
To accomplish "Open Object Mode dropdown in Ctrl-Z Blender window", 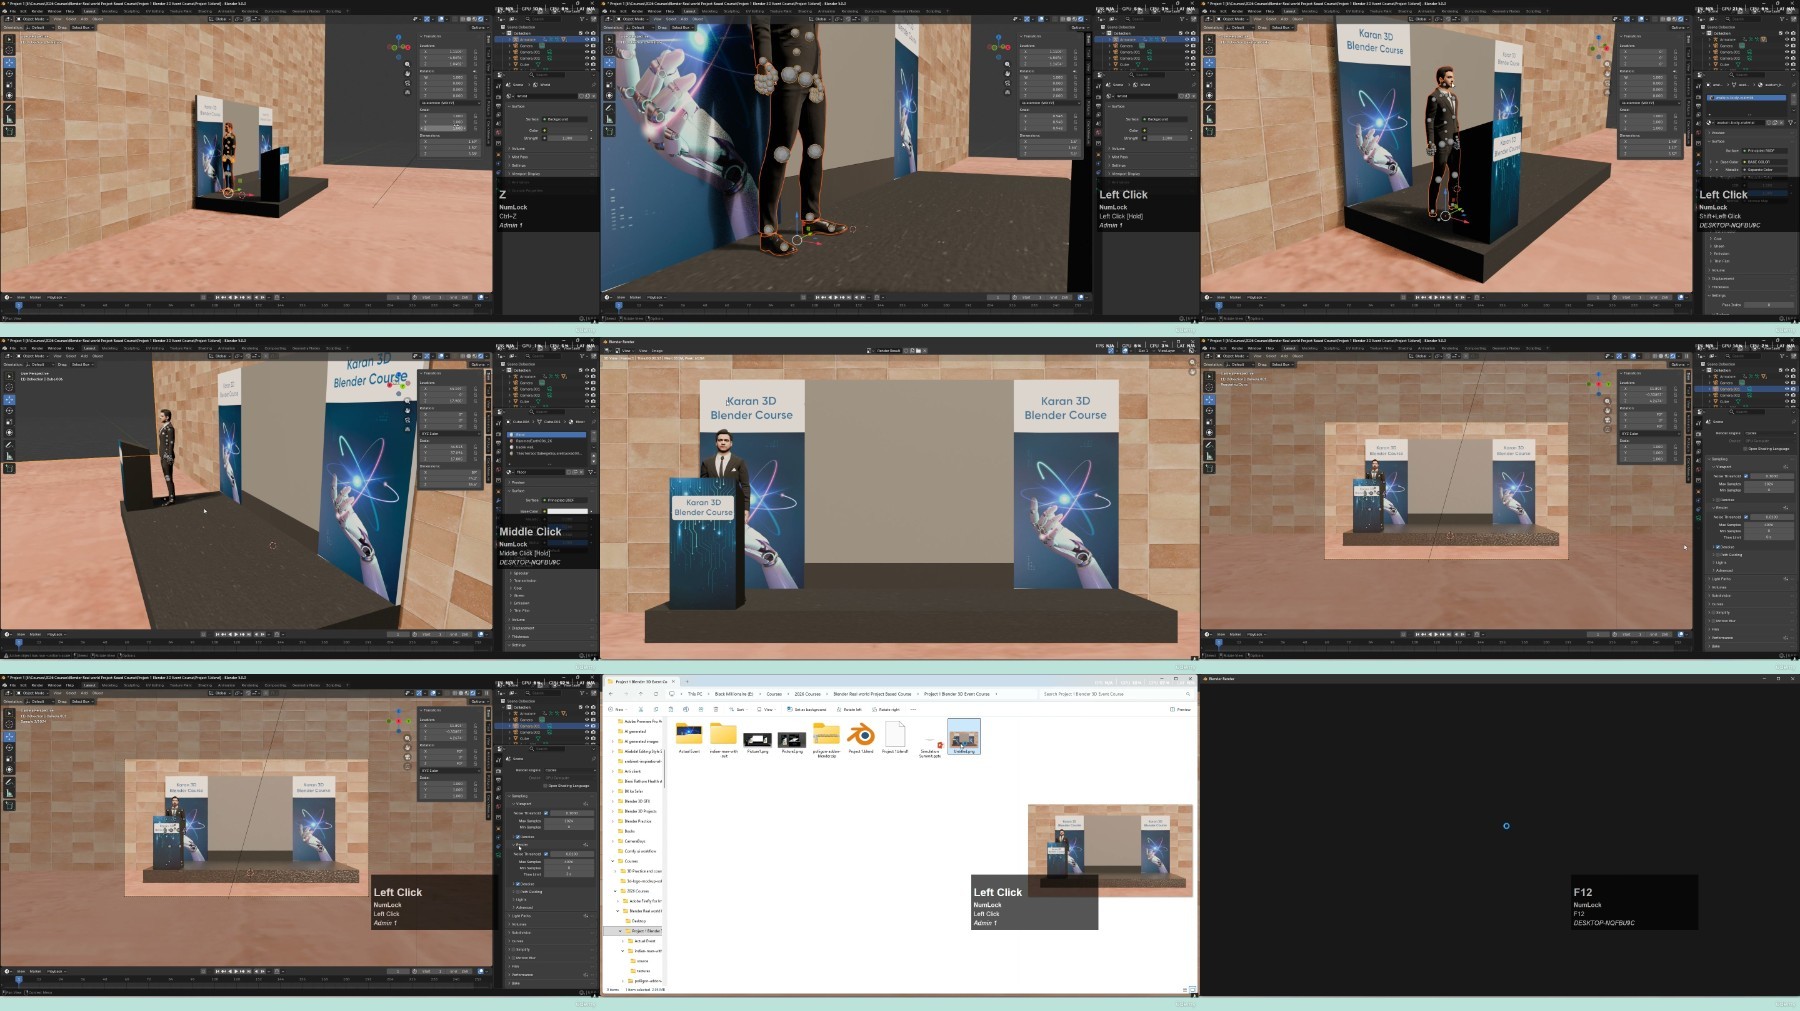I will 33,19.
